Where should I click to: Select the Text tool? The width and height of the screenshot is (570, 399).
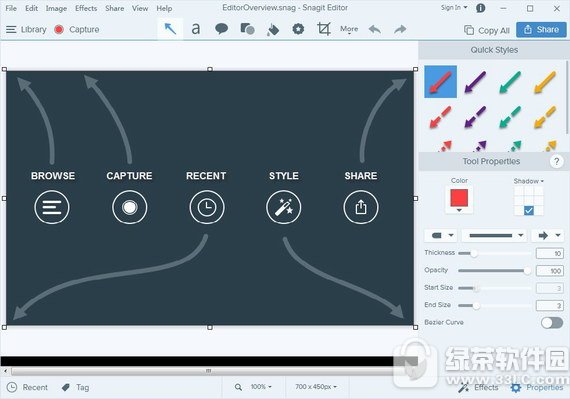coord(196,29)
